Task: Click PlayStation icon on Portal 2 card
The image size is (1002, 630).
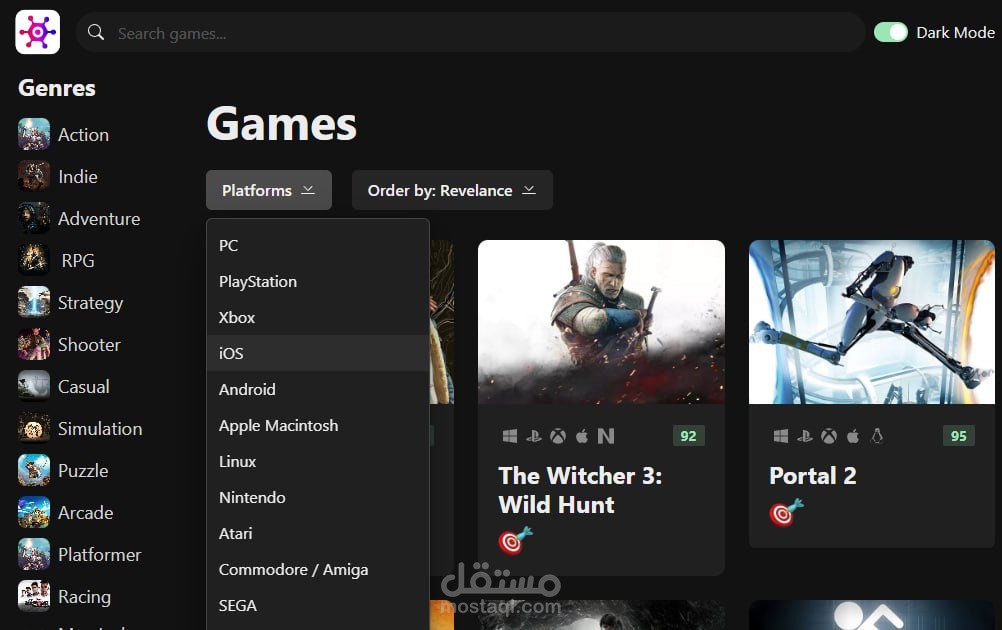Action: [x=805, y=436]
